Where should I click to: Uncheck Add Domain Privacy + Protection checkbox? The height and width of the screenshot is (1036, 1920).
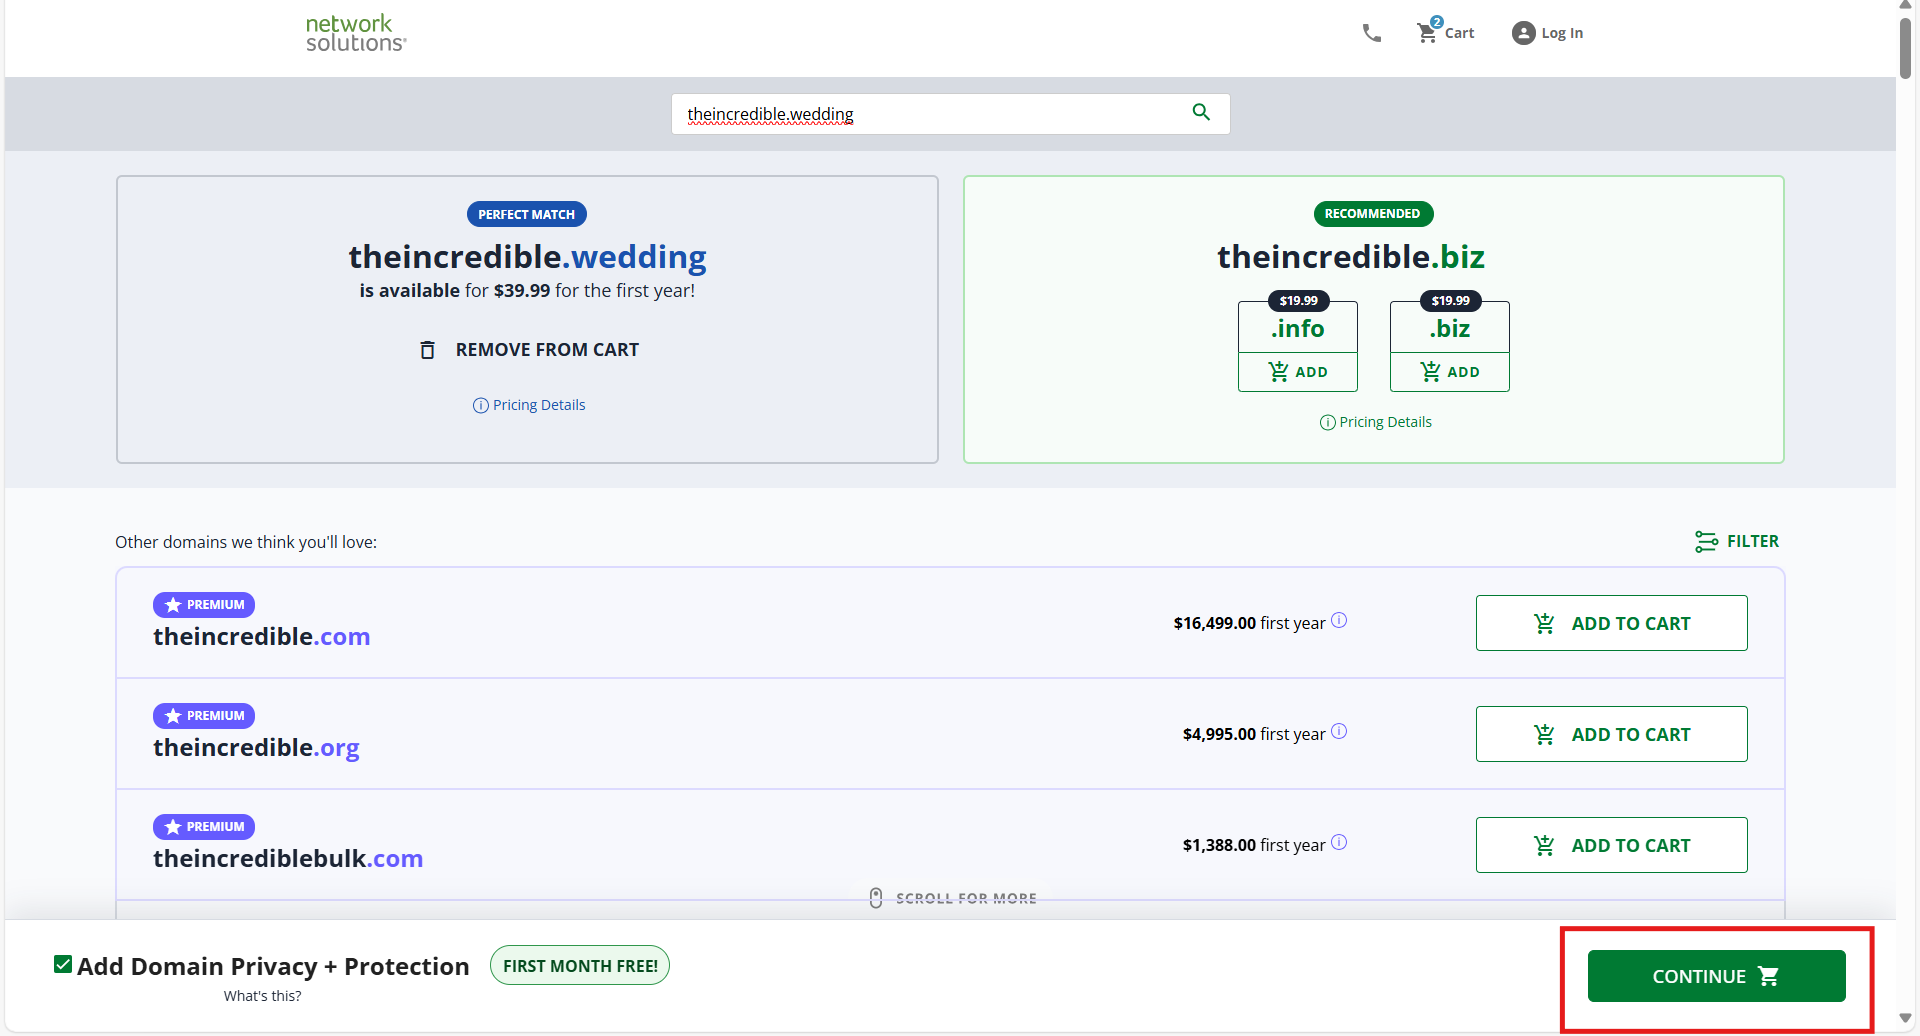(x=63, y=964)
